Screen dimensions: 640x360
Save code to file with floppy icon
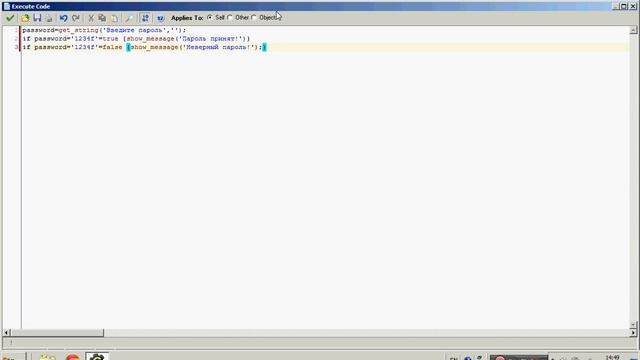(x=37, y=18)
